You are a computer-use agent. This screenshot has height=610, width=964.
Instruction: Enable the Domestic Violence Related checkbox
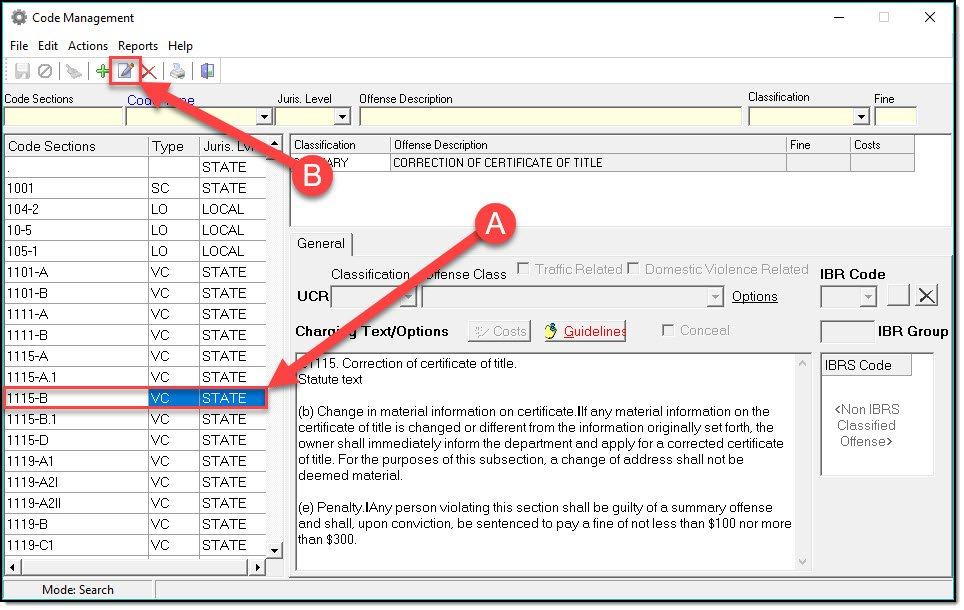pyautogui.click(x=633, y=269)
